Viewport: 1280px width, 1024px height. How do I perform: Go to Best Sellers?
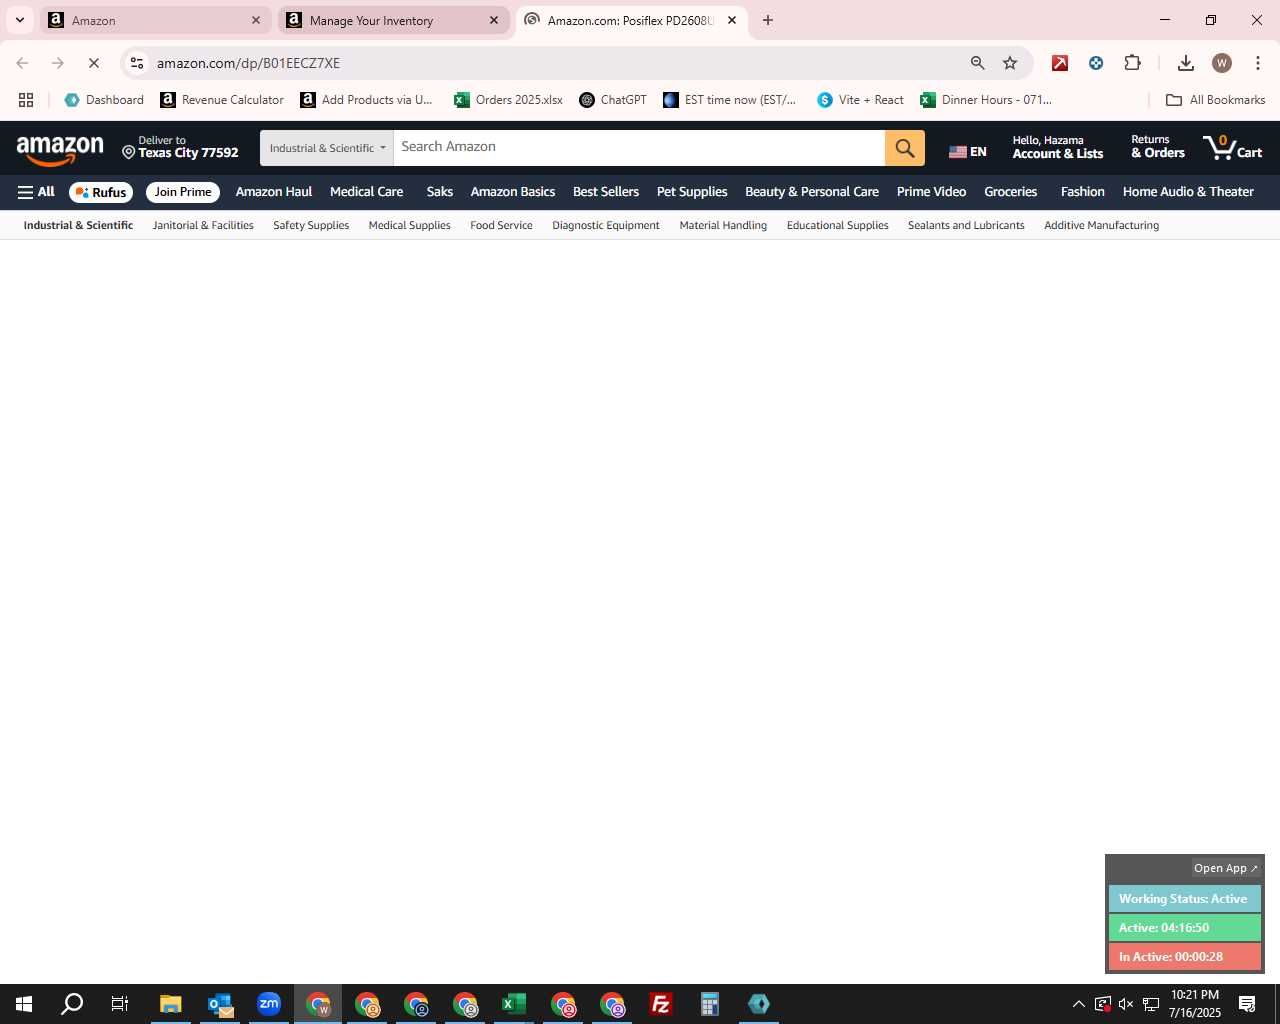pos(606,192)
